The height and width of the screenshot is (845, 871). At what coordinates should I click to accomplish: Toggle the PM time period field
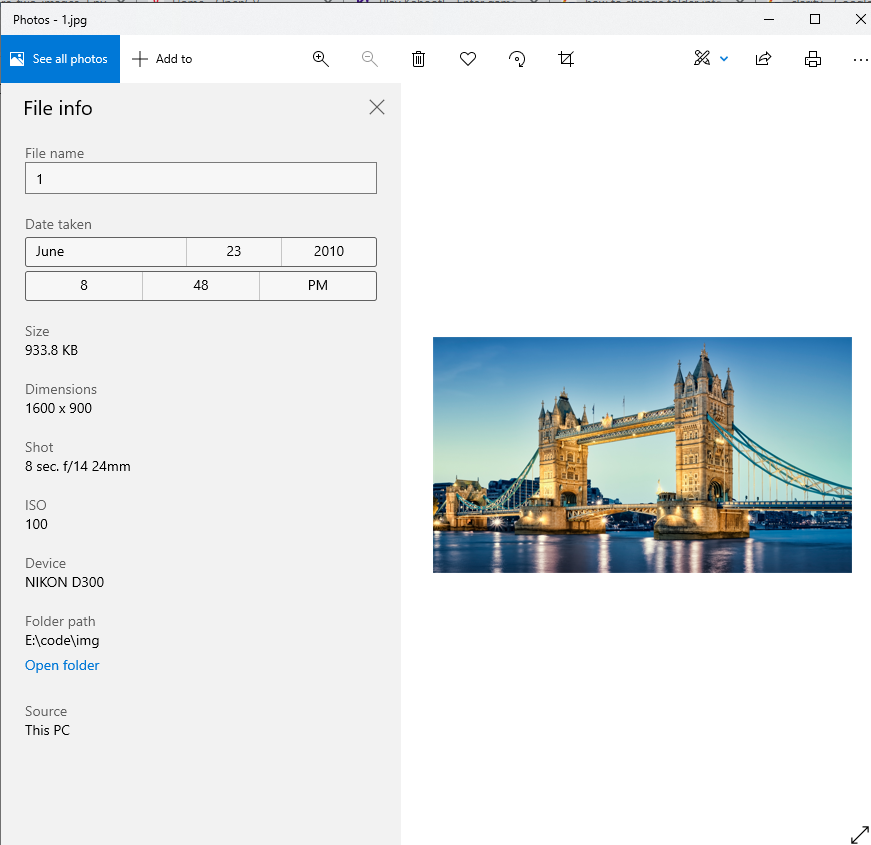[x=318, y=286]
